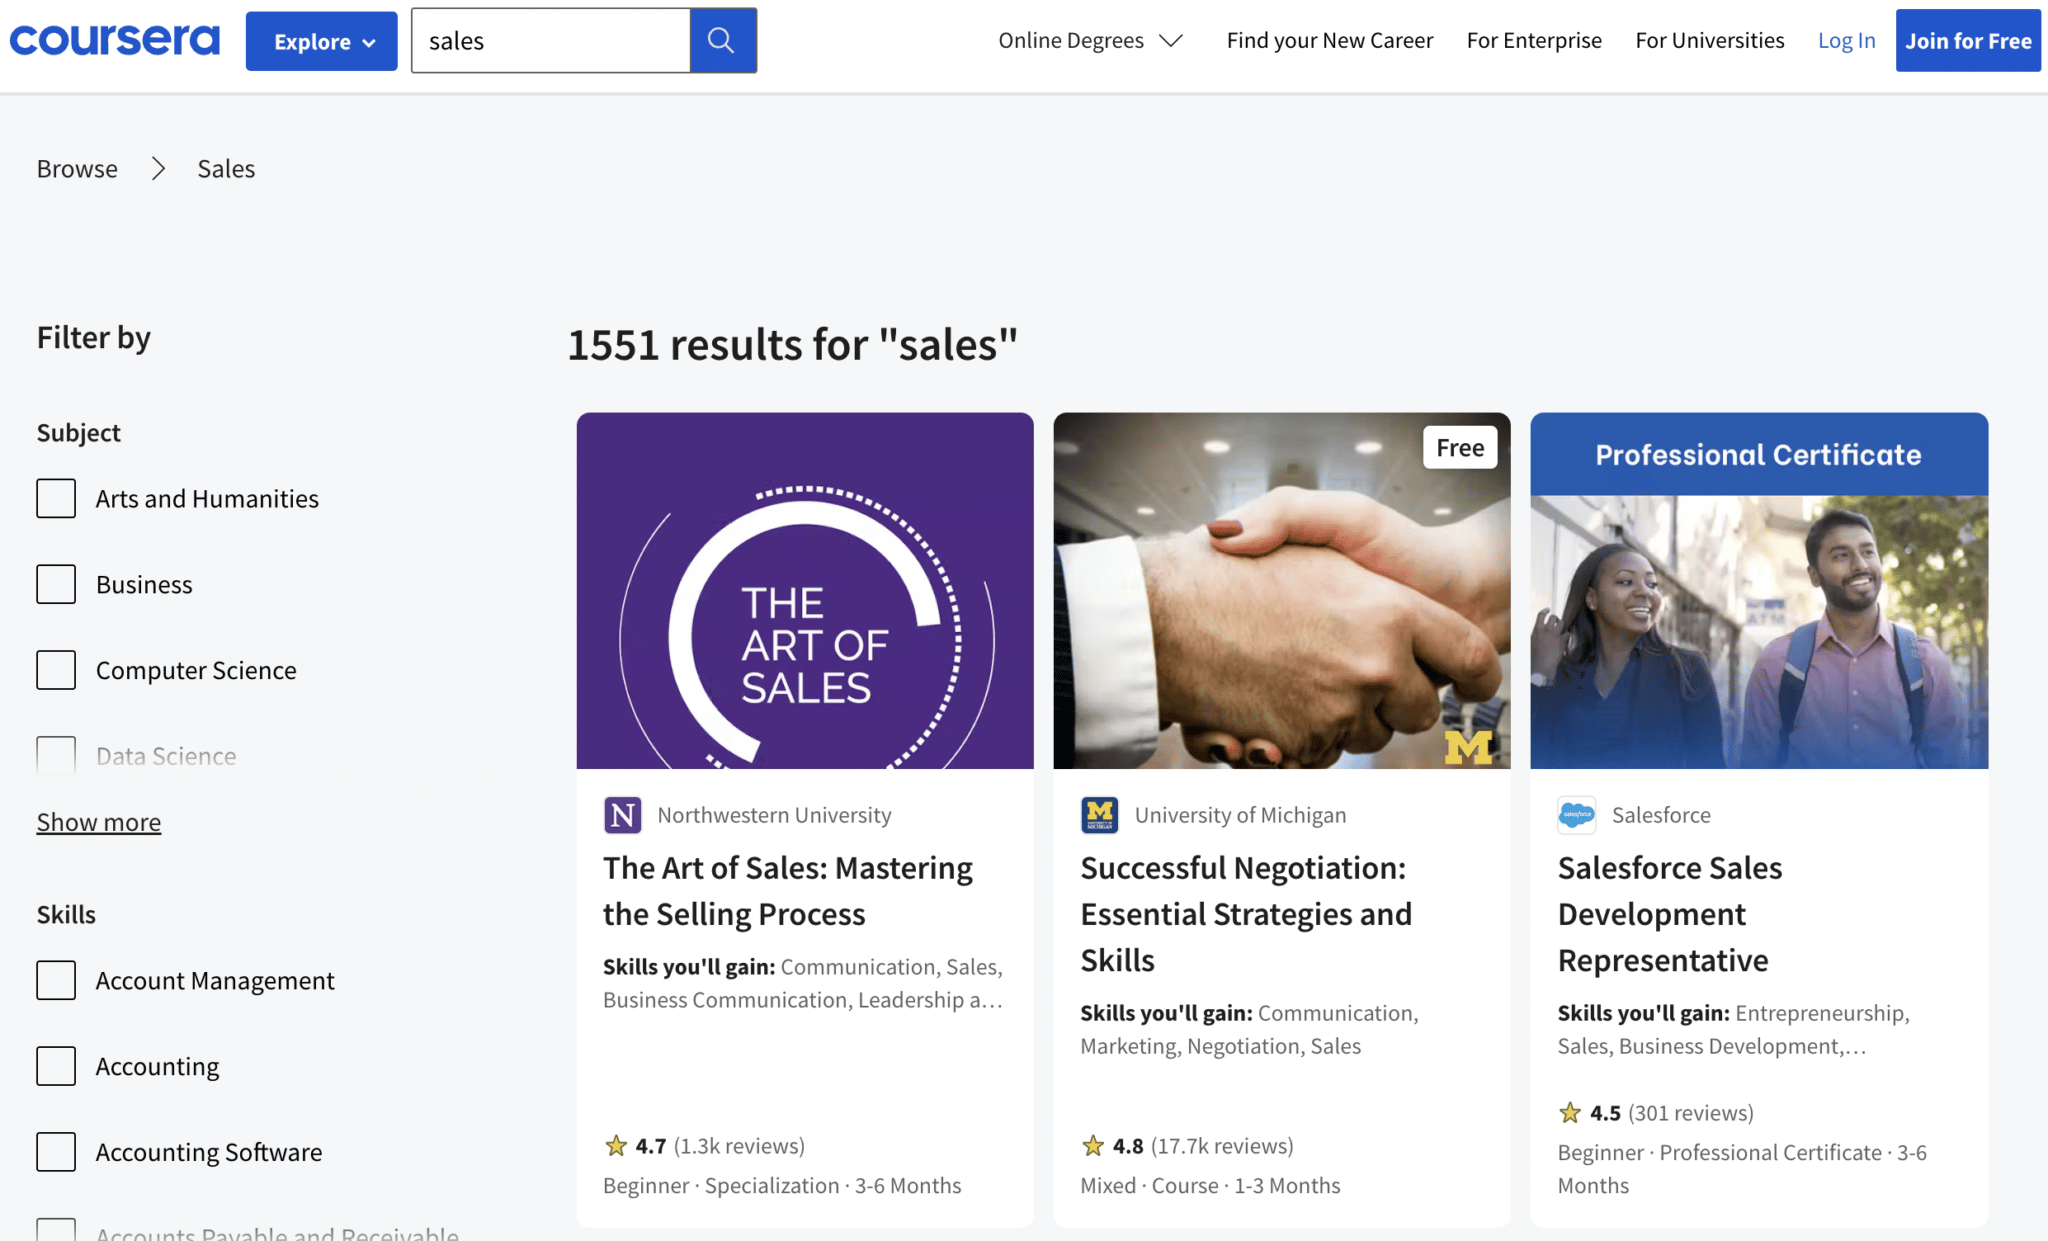The width and height of the screenshot is (2048, 1241).
Task: Click the University of Michigan provider name
Action: 1240,815
